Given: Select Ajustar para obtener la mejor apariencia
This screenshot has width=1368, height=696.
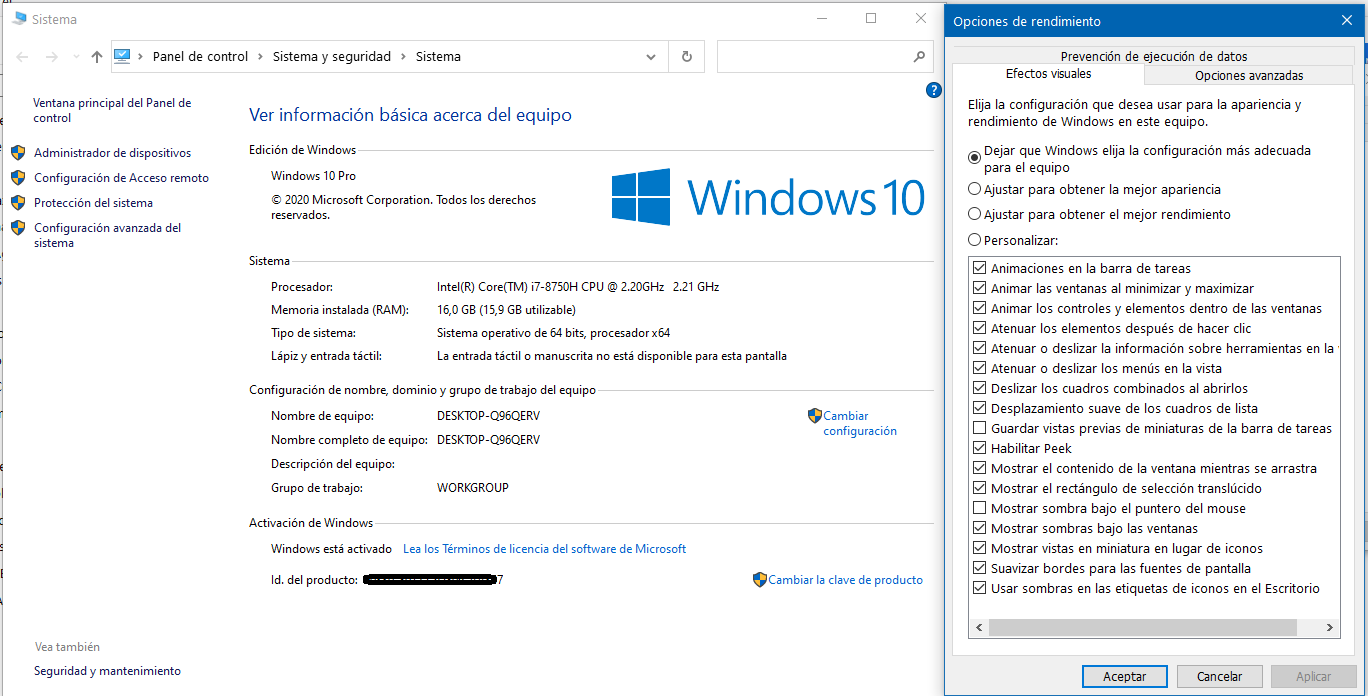Looking at the screenshot, I should coord(975,189).
